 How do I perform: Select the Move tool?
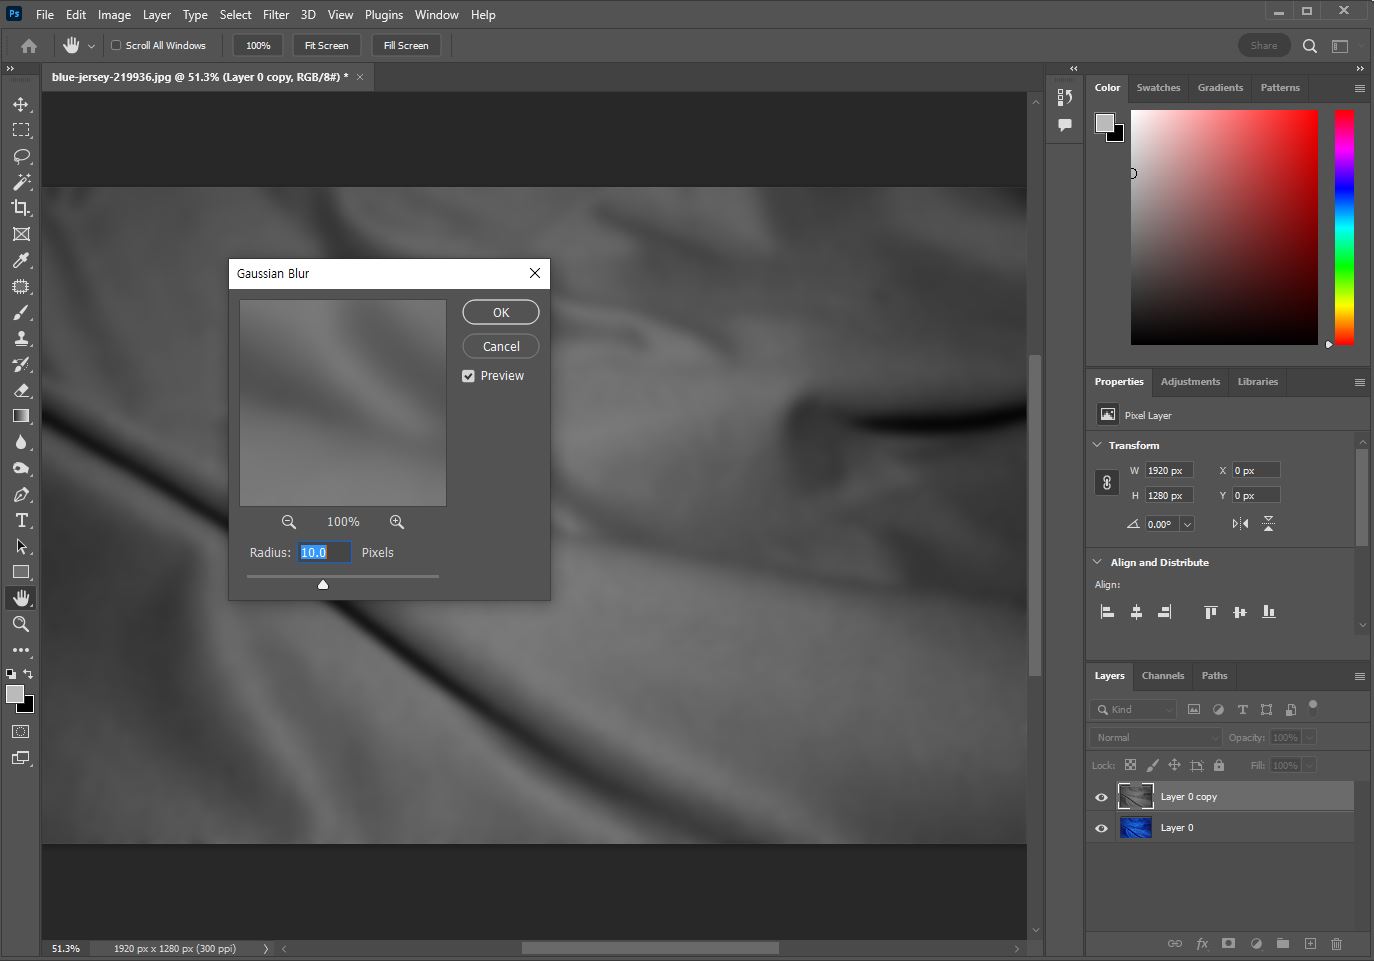point(20,103)
